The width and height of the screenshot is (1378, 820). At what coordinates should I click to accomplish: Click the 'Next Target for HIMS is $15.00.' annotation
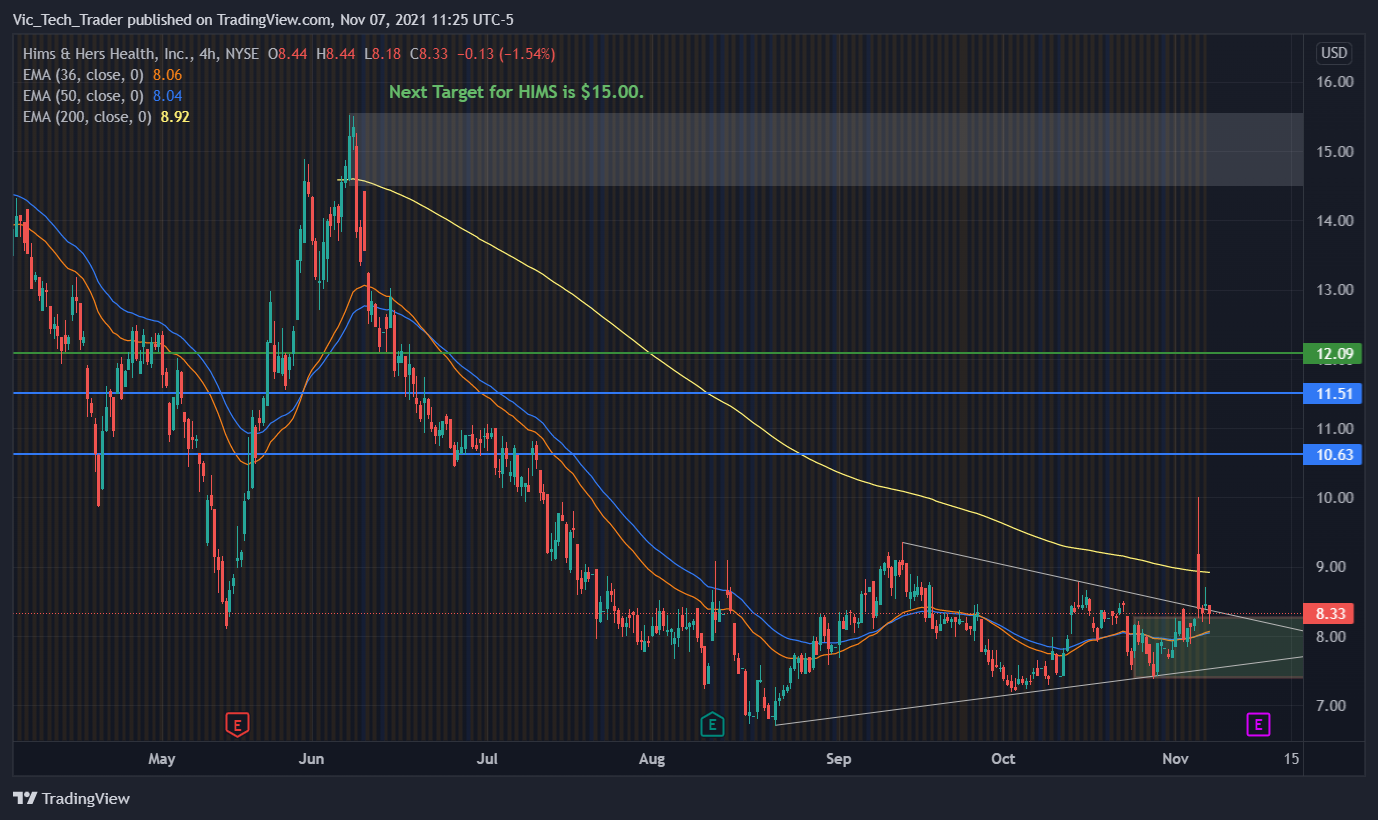click(x=516, y=92)
